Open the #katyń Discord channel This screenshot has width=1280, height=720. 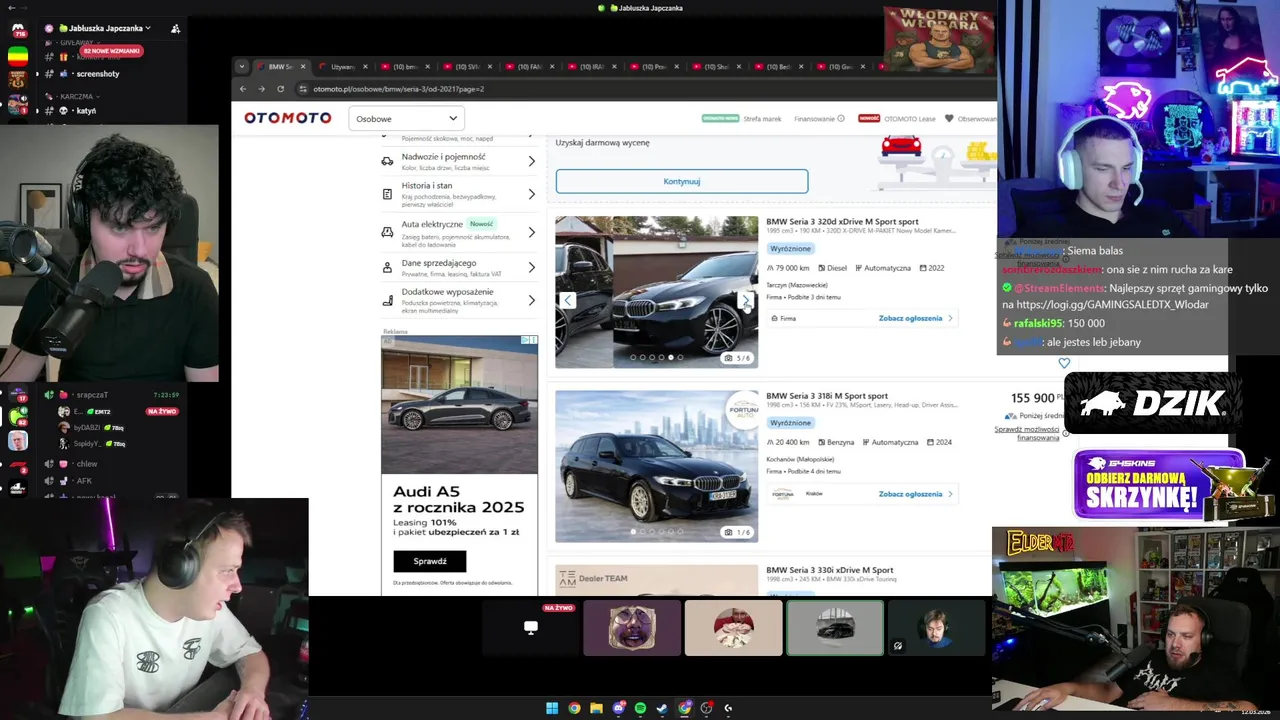(86, 111)
